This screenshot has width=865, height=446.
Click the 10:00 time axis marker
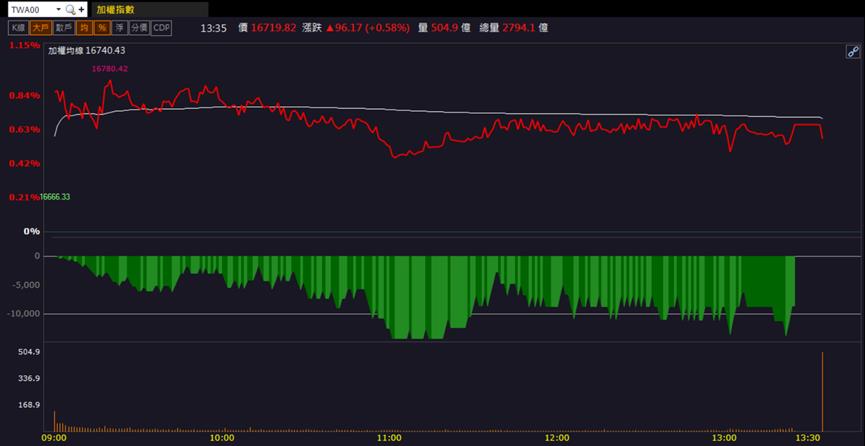pyautogui.click(x=222, y=438)
